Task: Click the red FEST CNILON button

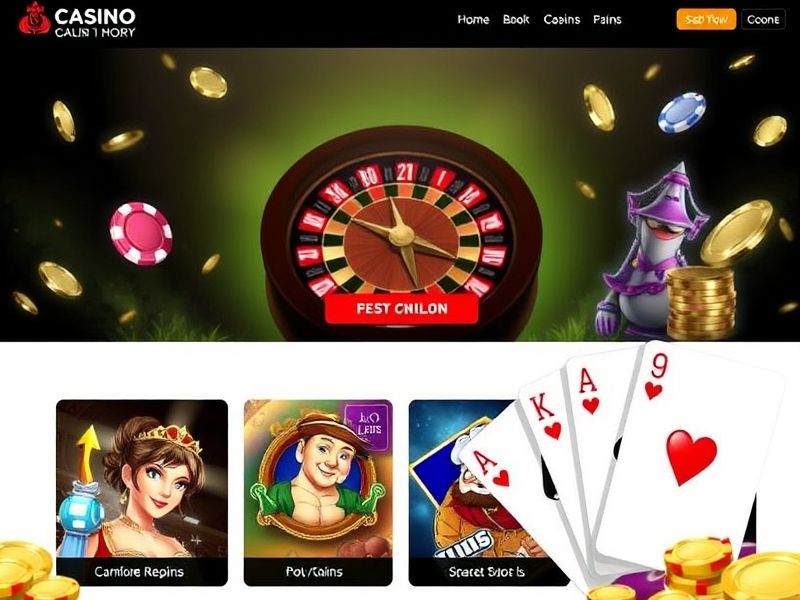Action: pos(402,308)
